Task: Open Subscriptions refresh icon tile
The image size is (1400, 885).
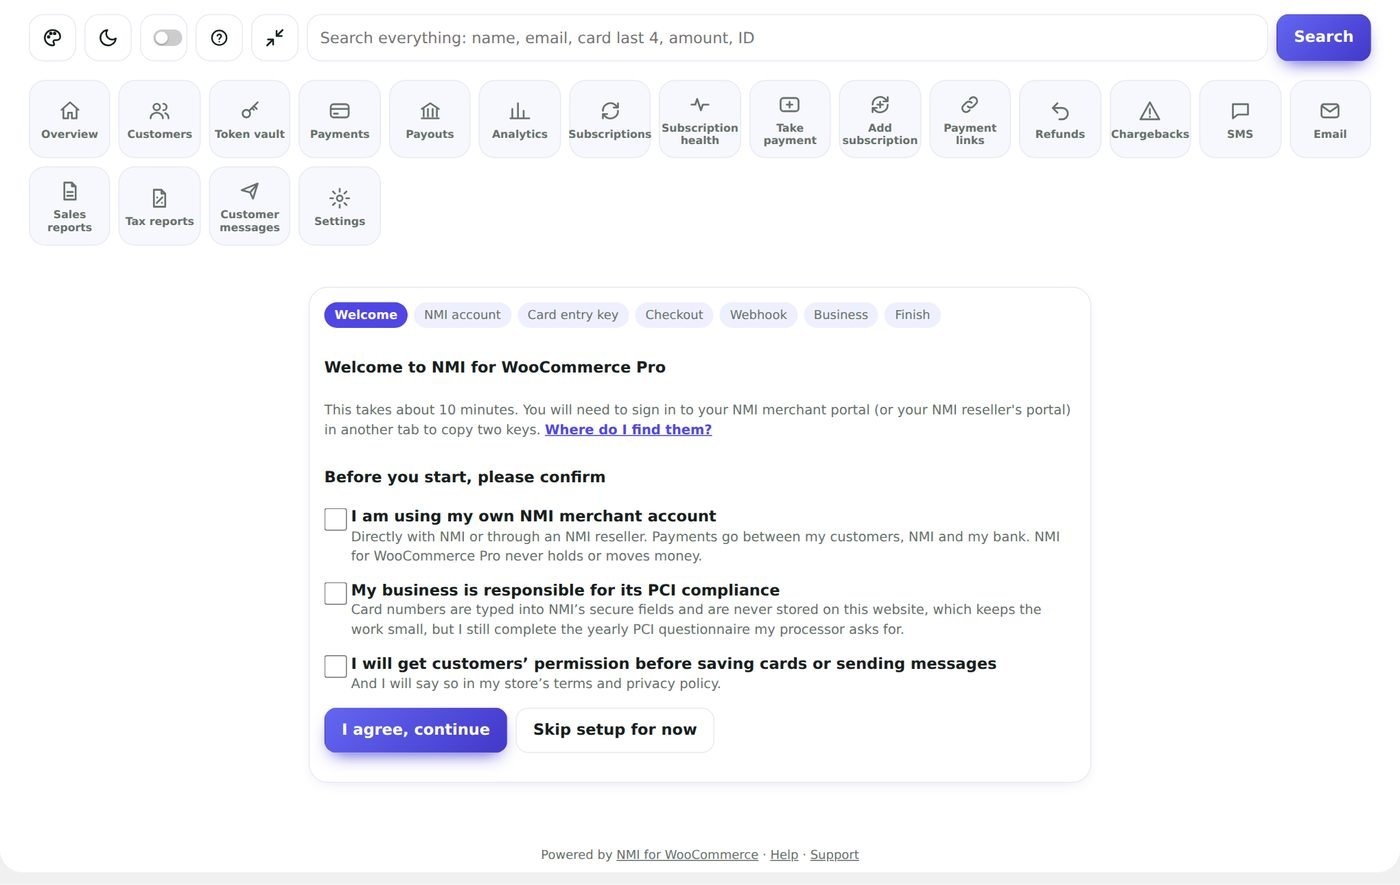Action: pyautogui.click(x=610, y=119)
